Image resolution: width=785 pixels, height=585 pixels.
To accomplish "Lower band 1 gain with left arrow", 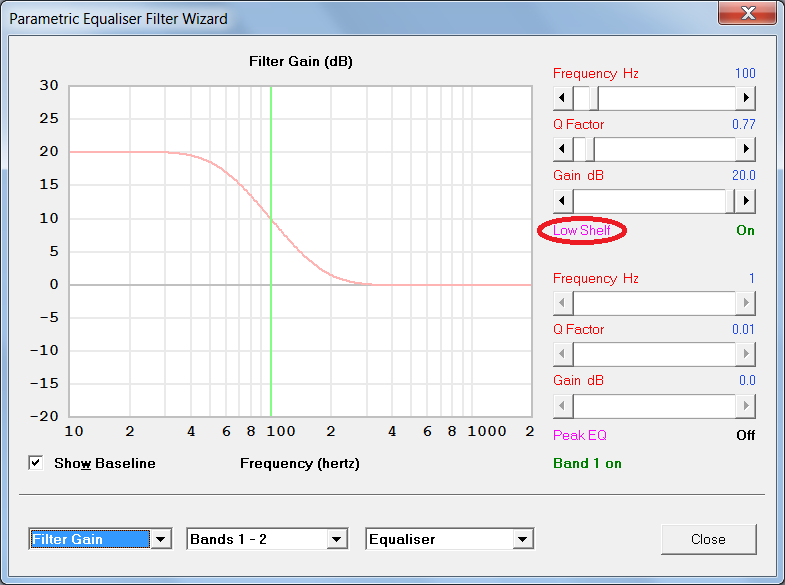I will click(x=563, y=201).
